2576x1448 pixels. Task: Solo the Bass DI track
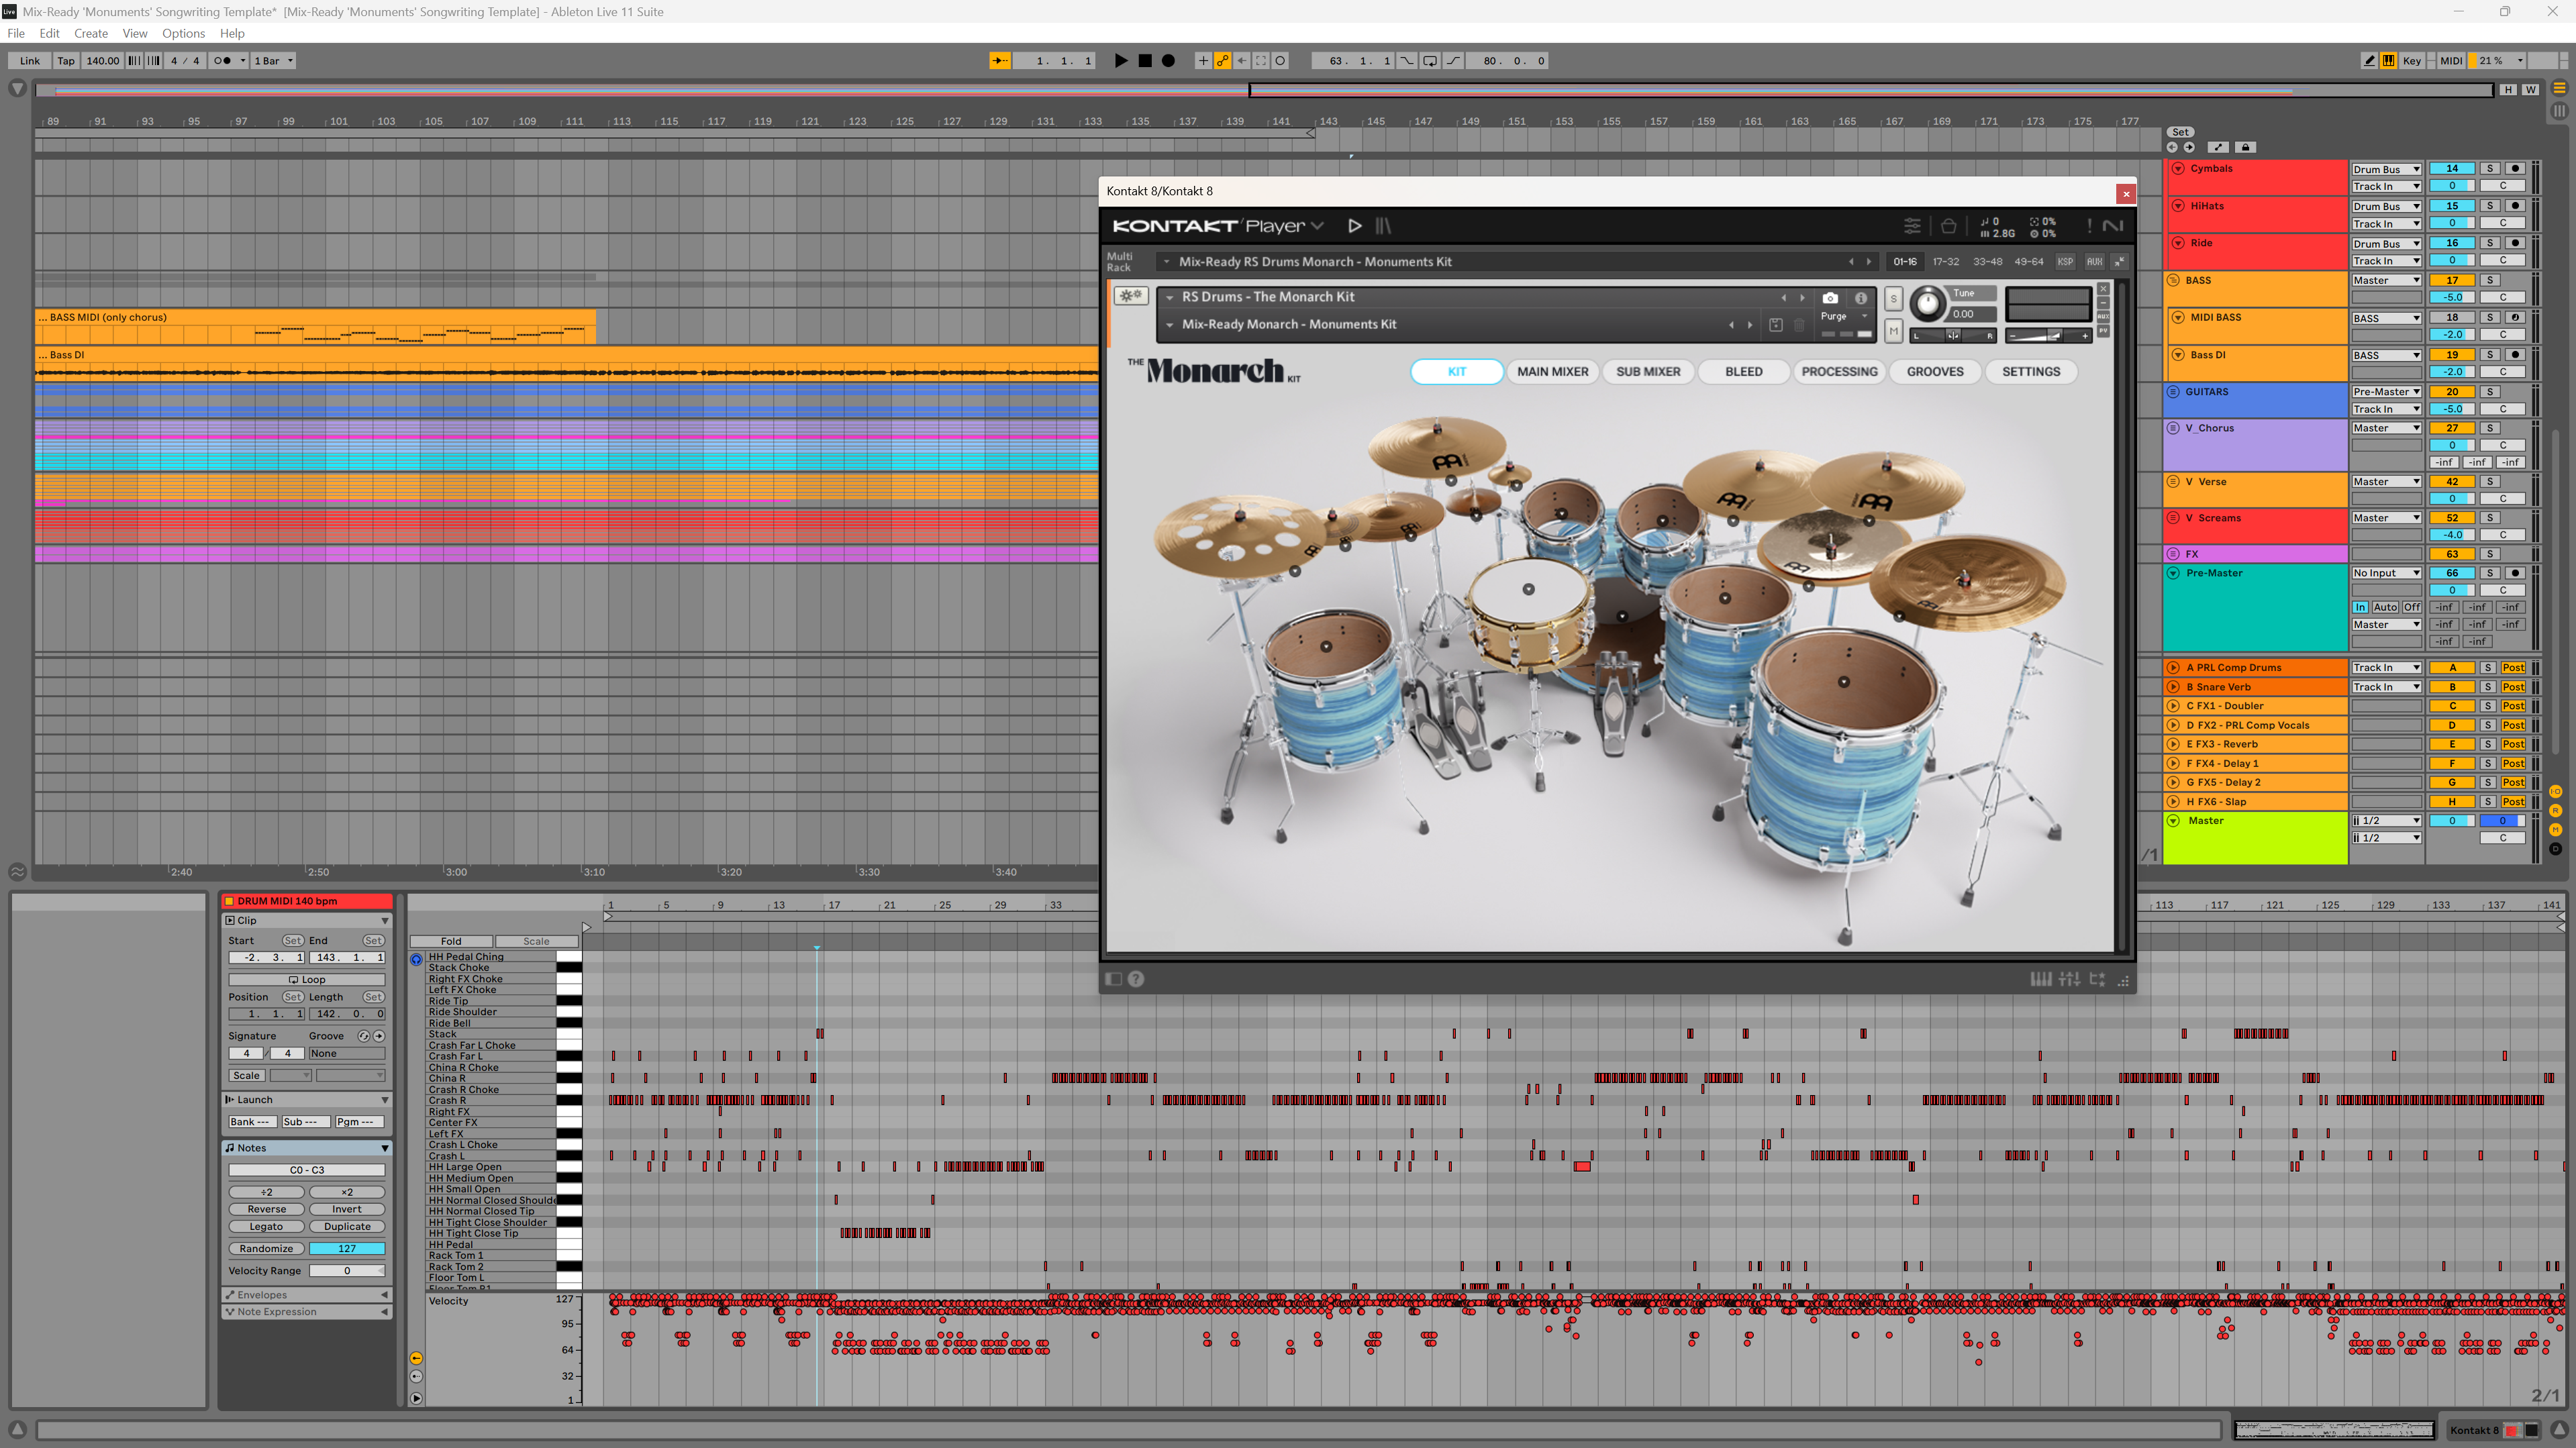[2490, 354]
